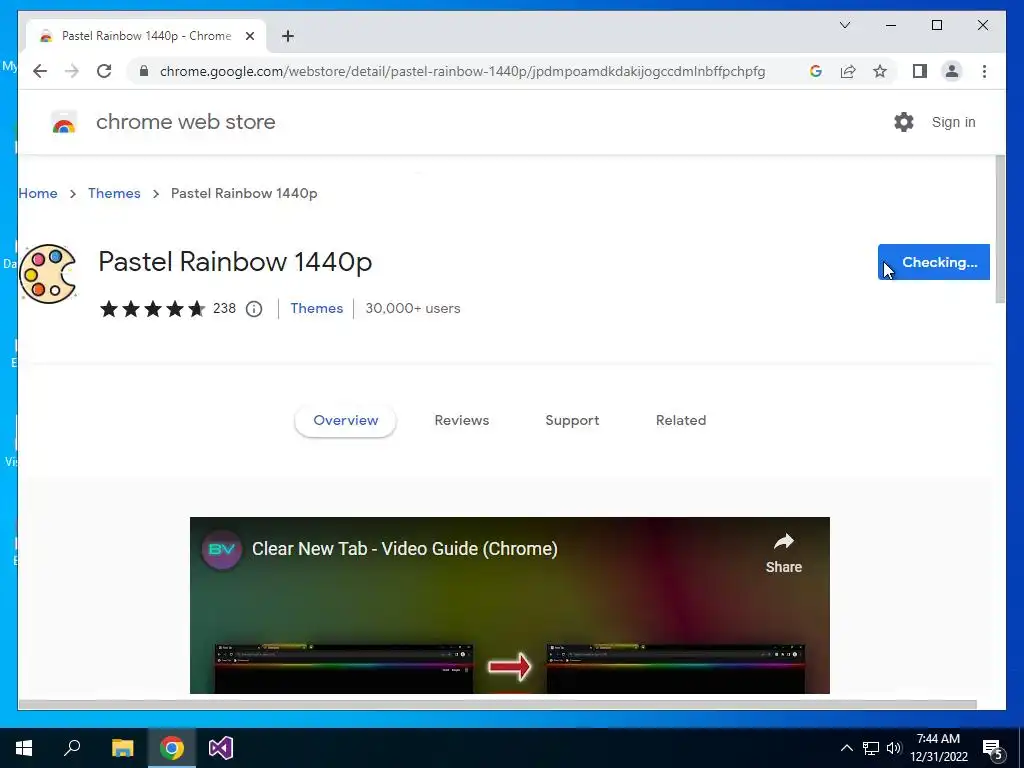Image resolution: width=1024 pixels, height=768 pixels.
Task: View site information lock icon
Action: tap(144, 71)
